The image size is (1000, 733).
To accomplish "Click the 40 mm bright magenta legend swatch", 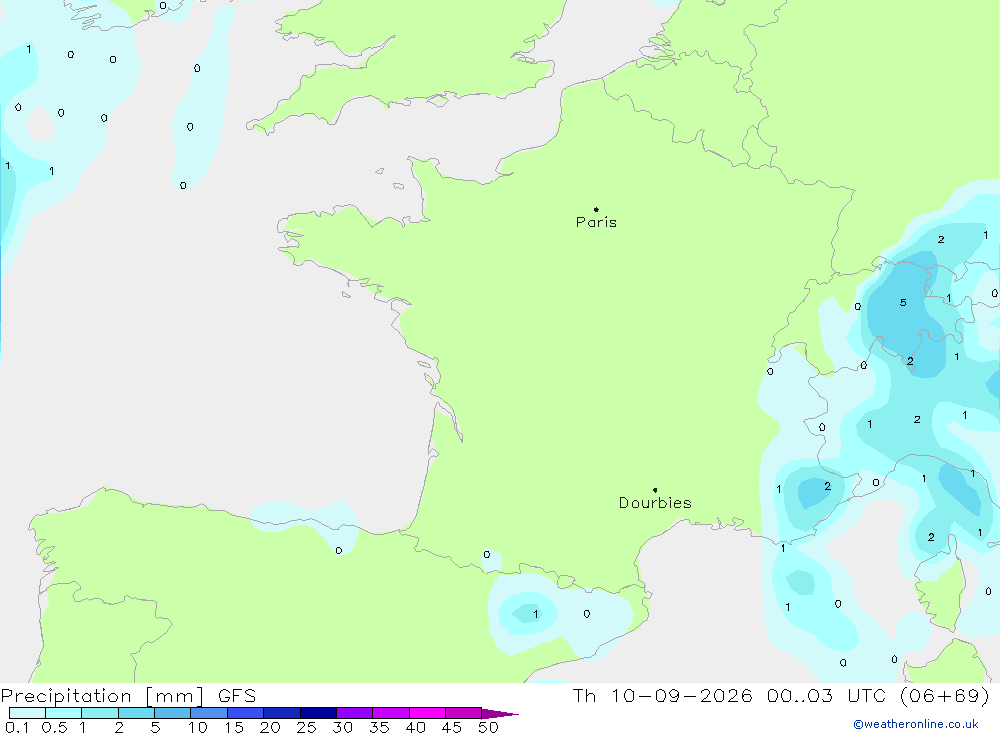I will click(427, 713).
